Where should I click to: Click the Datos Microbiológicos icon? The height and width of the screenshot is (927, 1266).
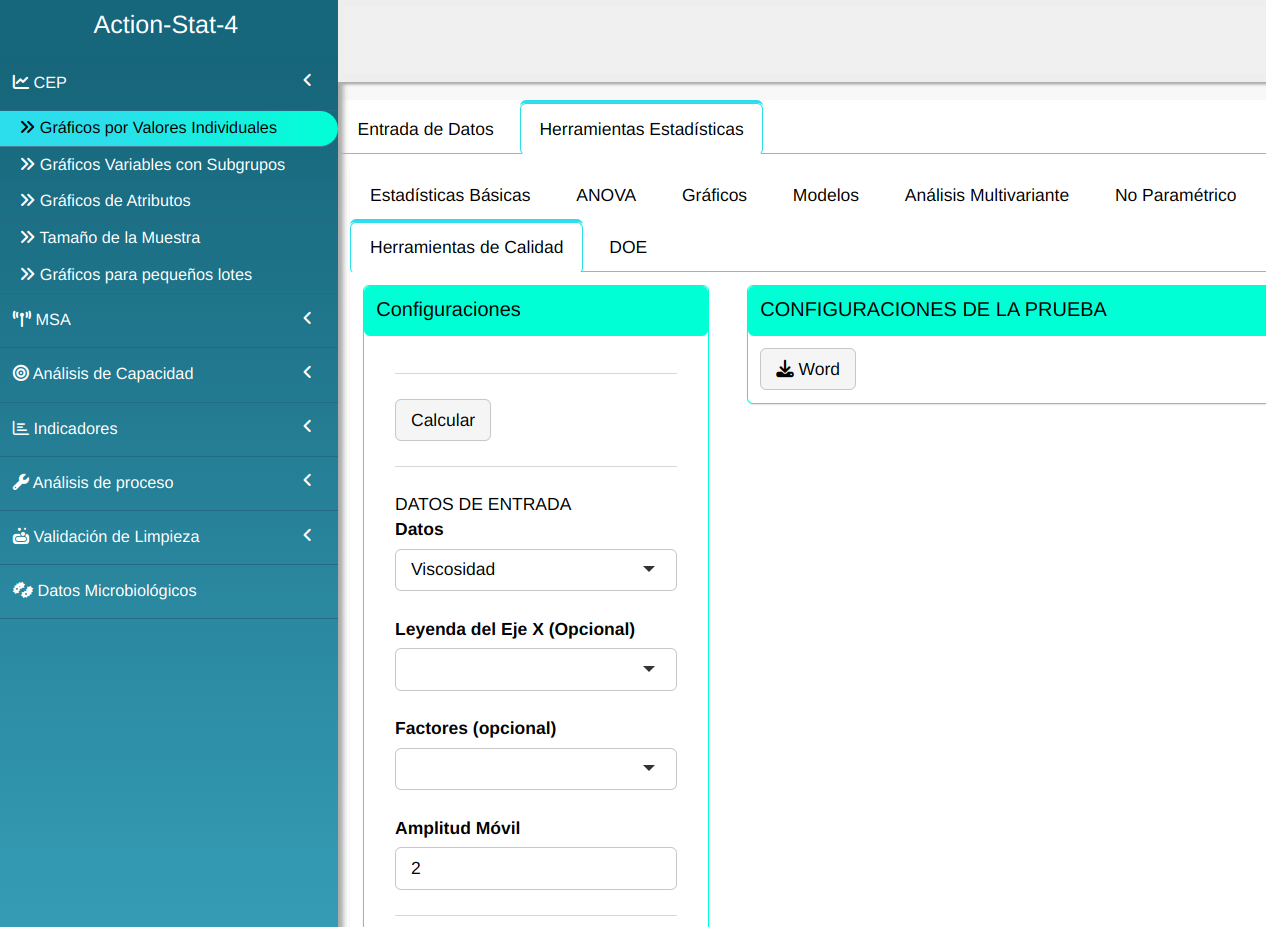(x=22, y=590)
